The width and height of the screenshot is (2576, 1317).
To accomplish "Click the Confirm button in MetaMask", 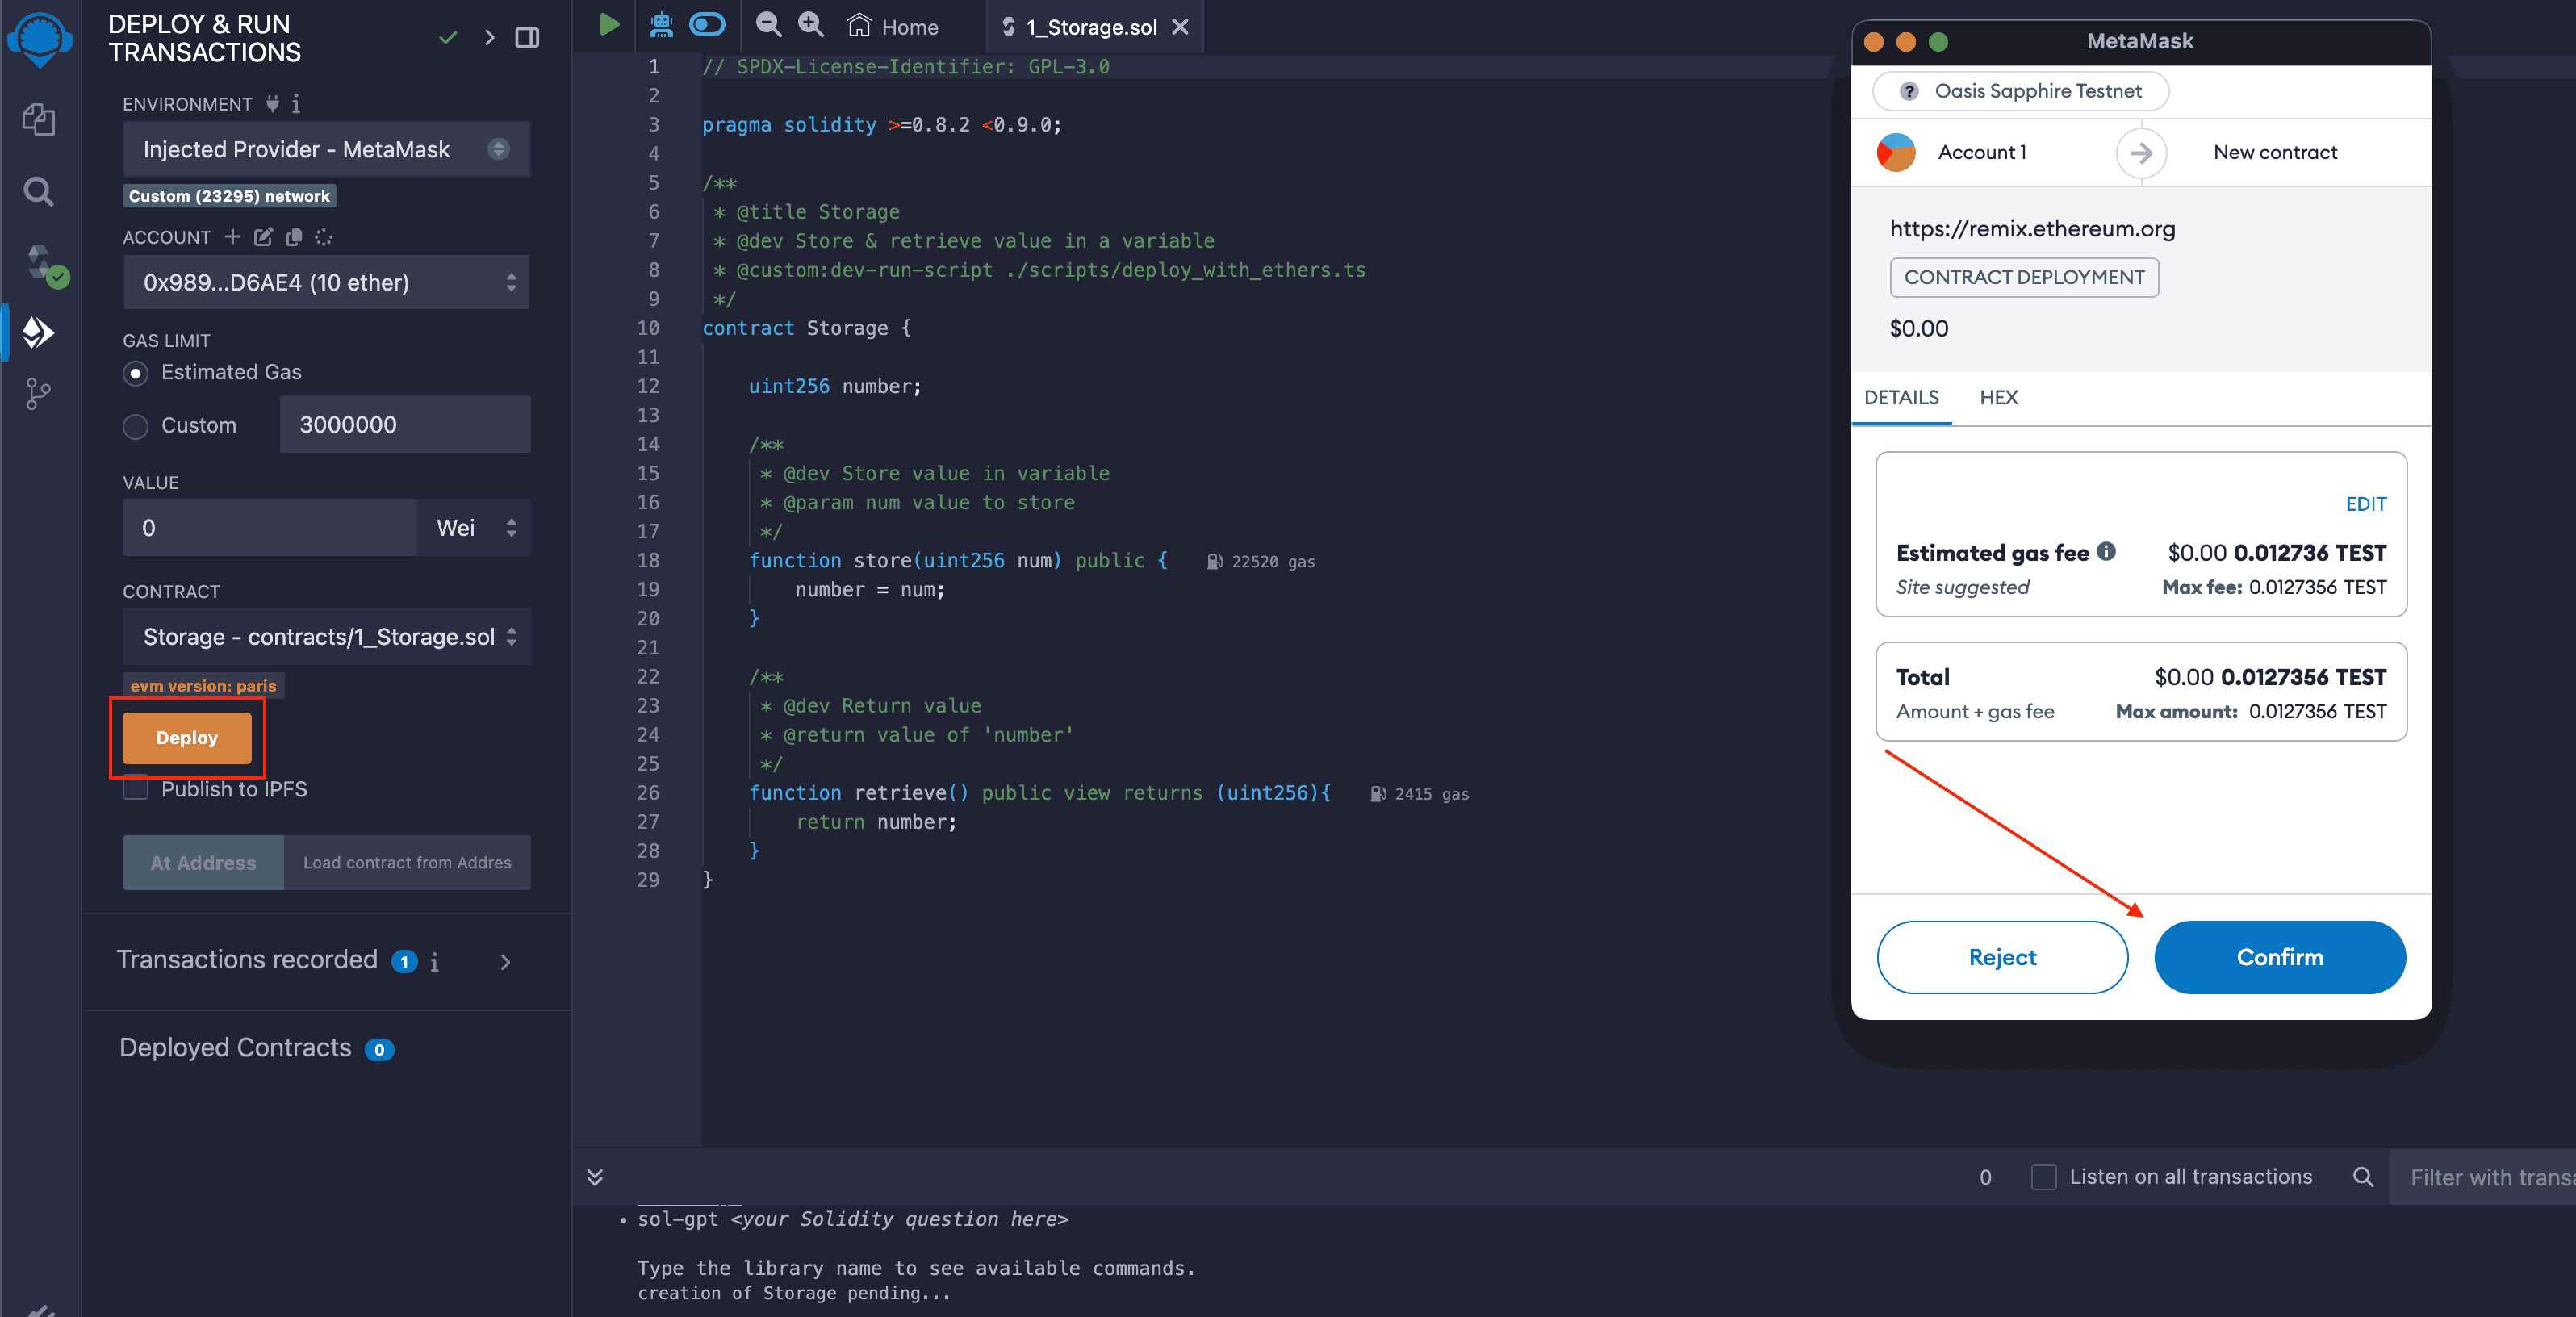I will pos(2279,957).
